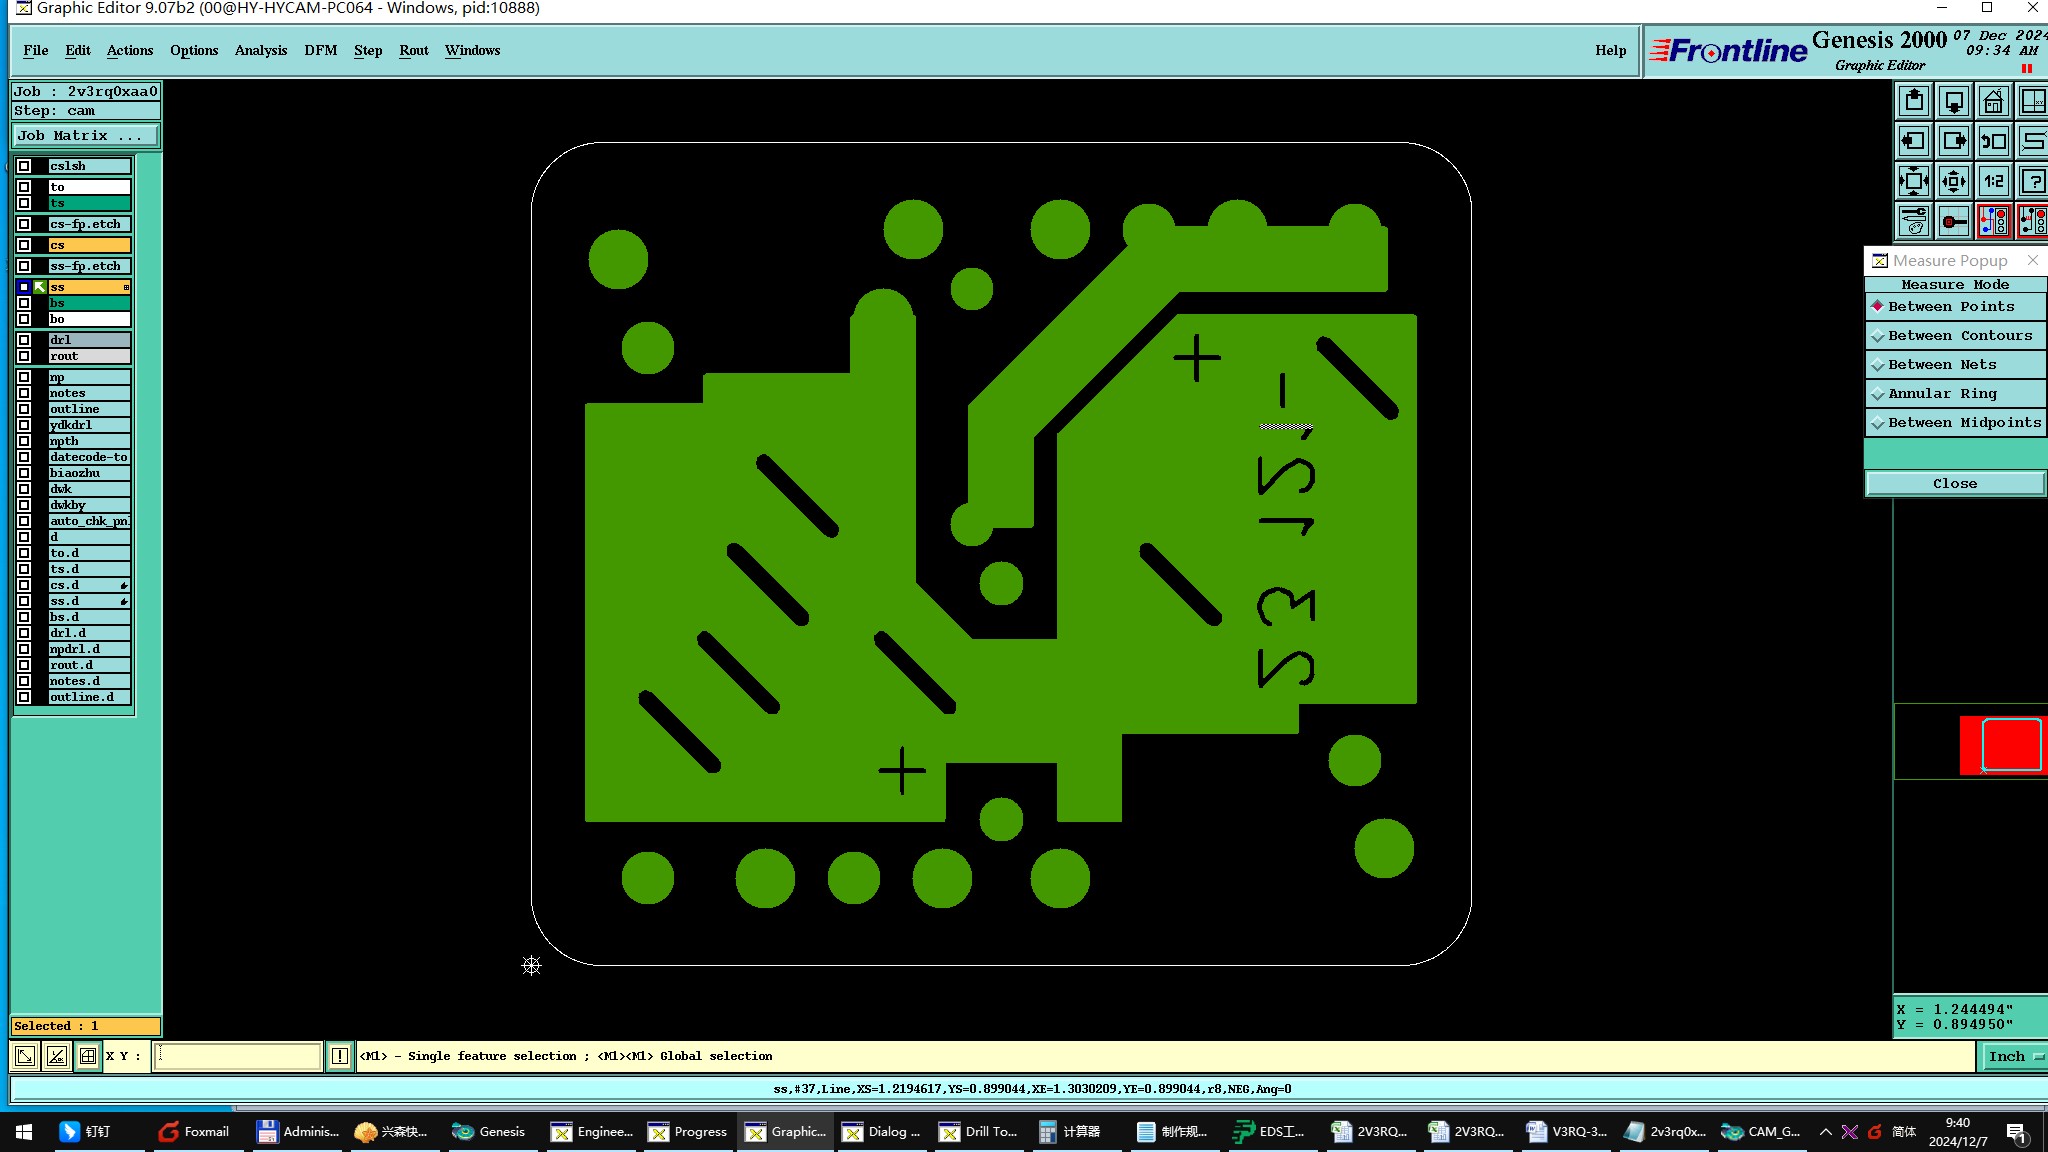Screen dimensions: 2048x1152
Task: Click the angle coordinate mode icon
Action: [57, 1056]
